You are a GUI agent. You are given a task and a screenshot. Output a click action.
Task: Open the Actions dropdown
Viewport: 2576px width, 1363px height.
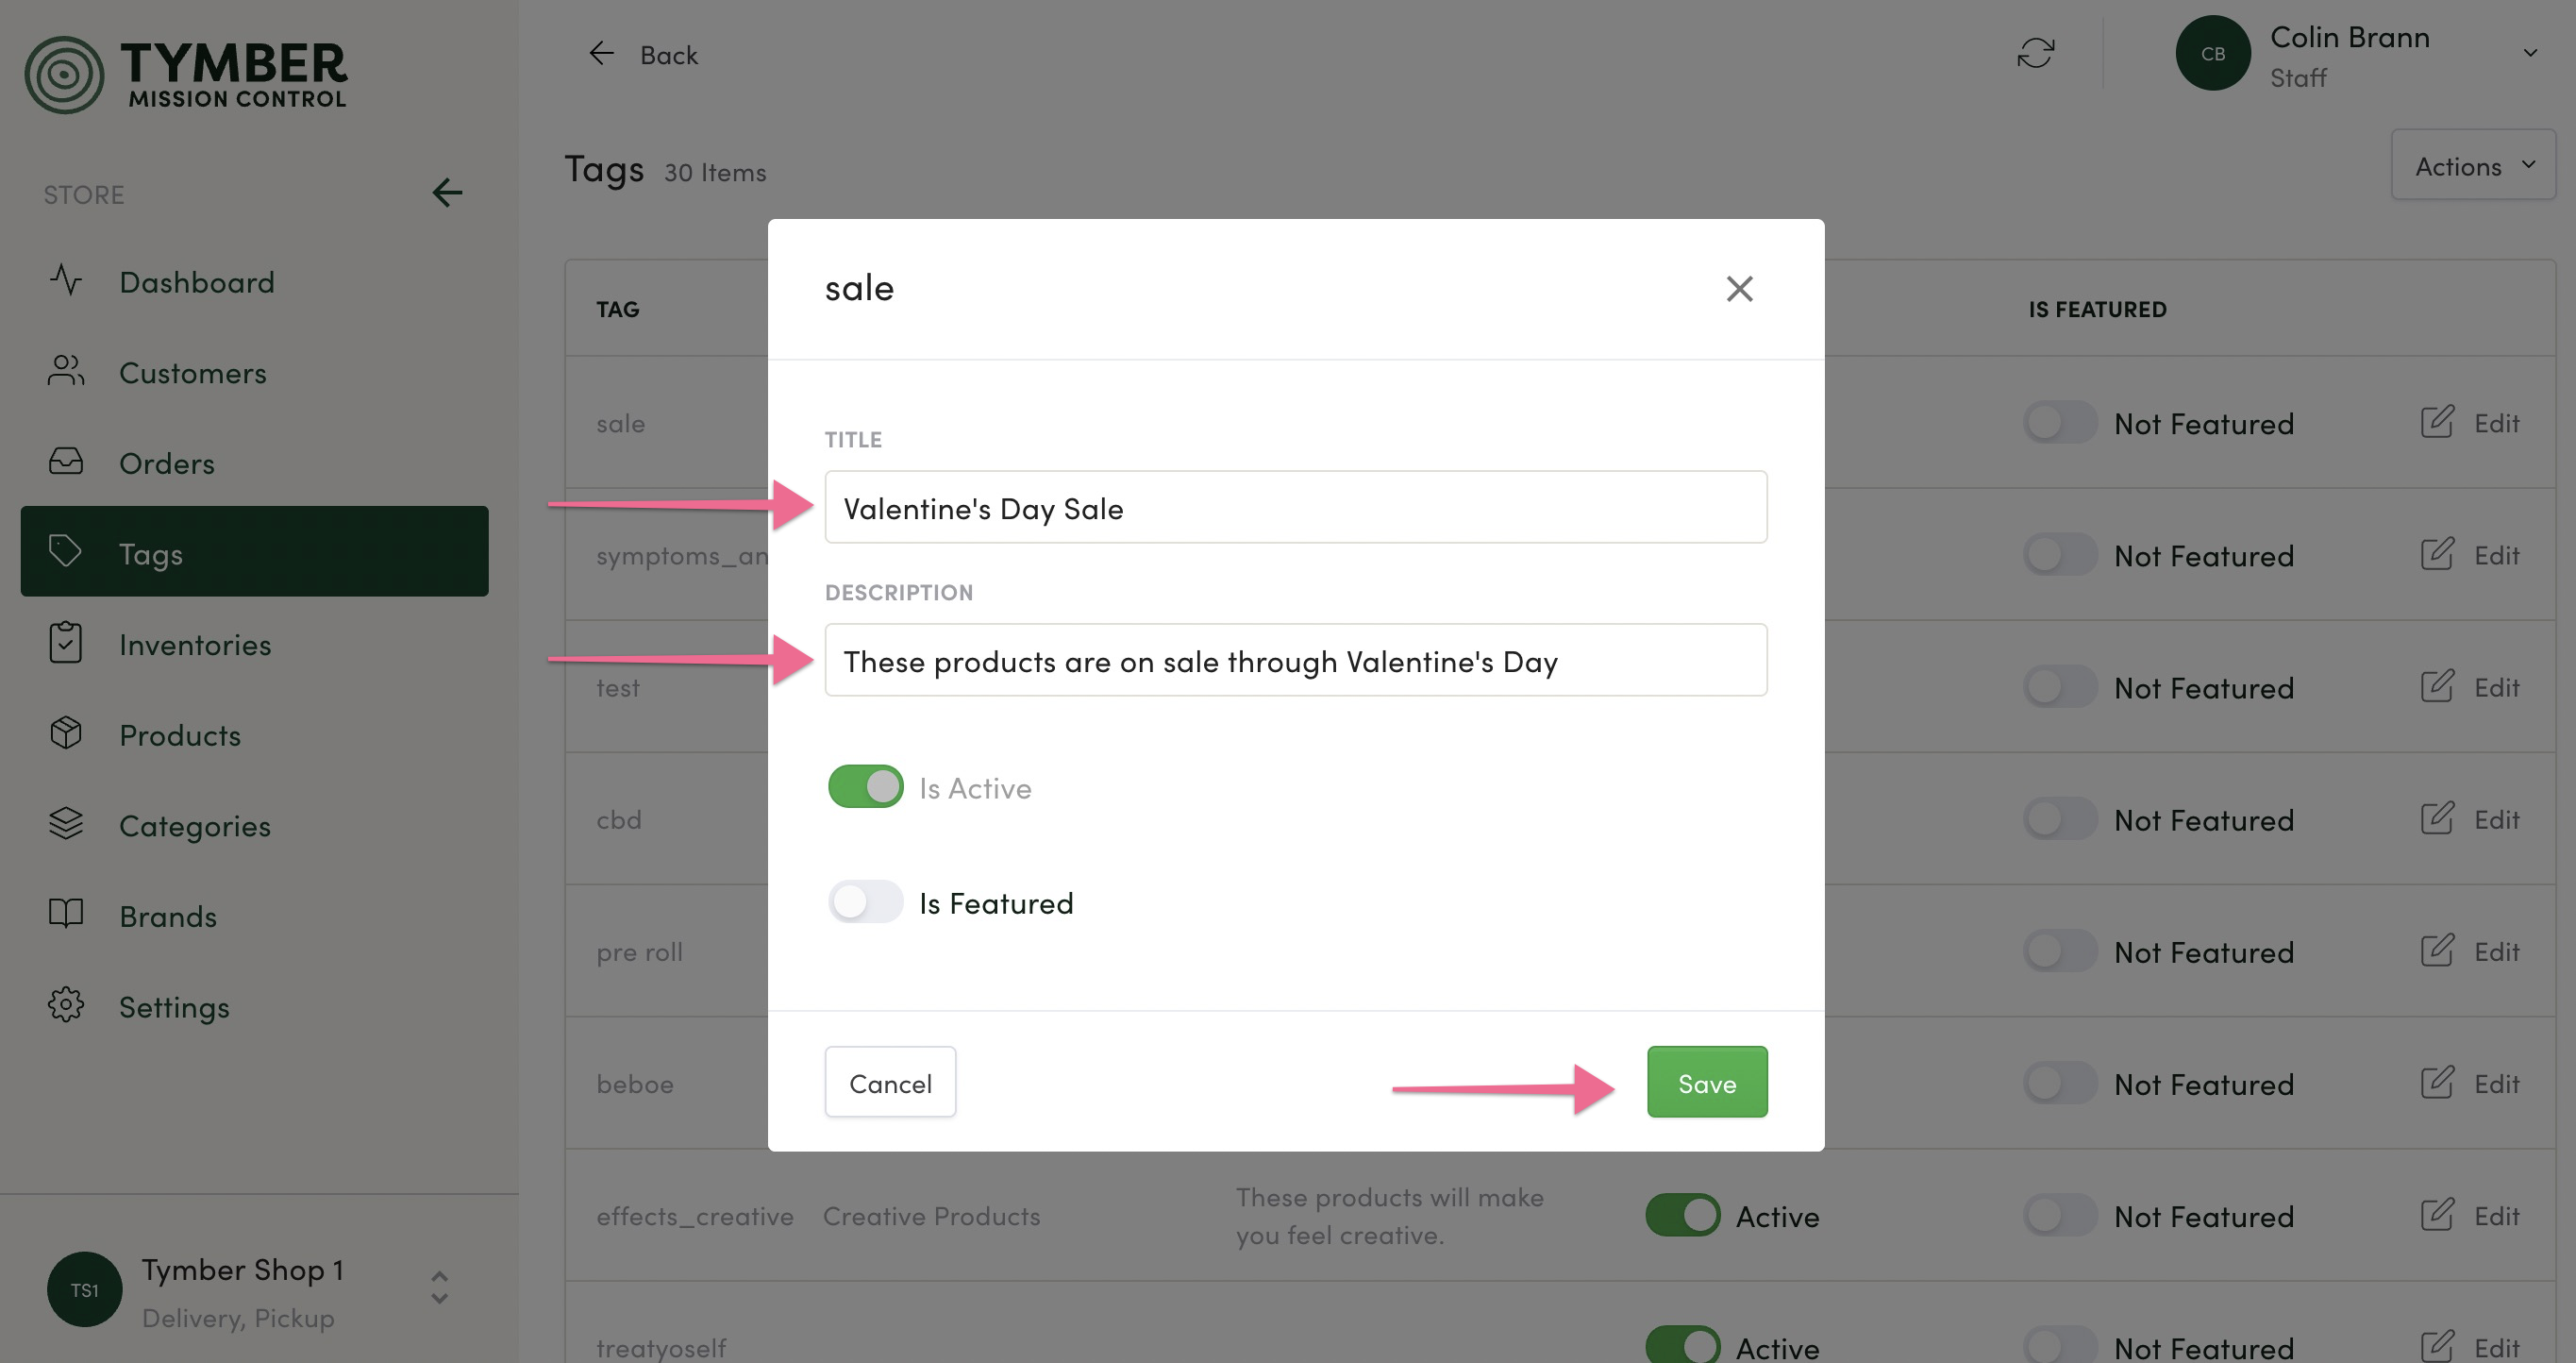pos(2473,165)
